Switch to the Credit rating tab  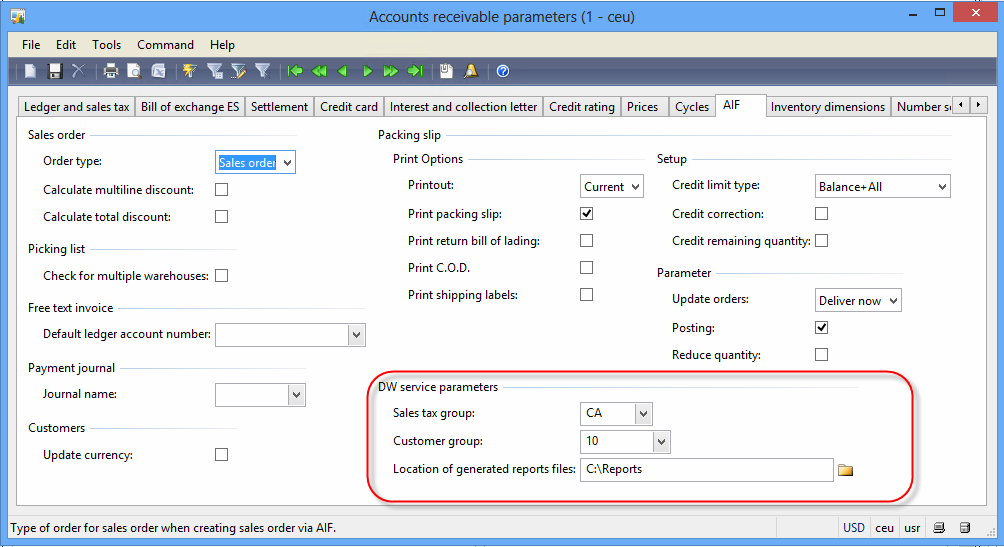581,107
